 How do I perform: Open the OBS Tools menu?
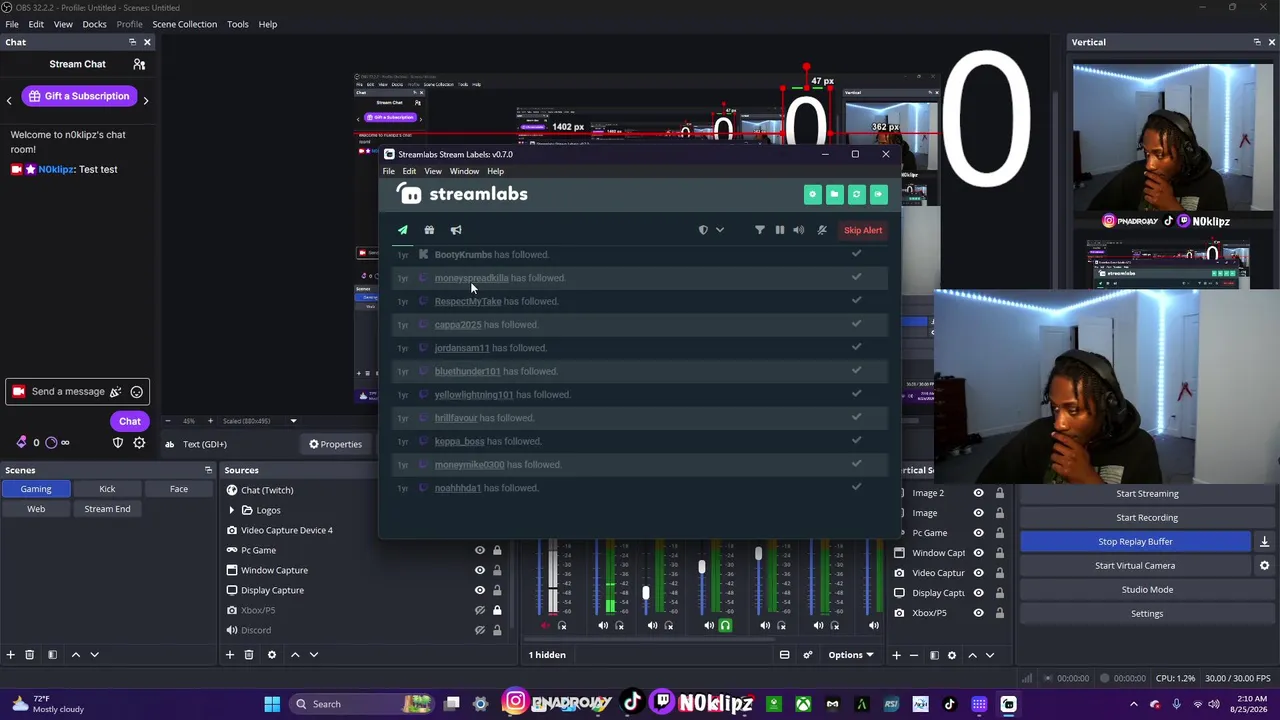237,24
